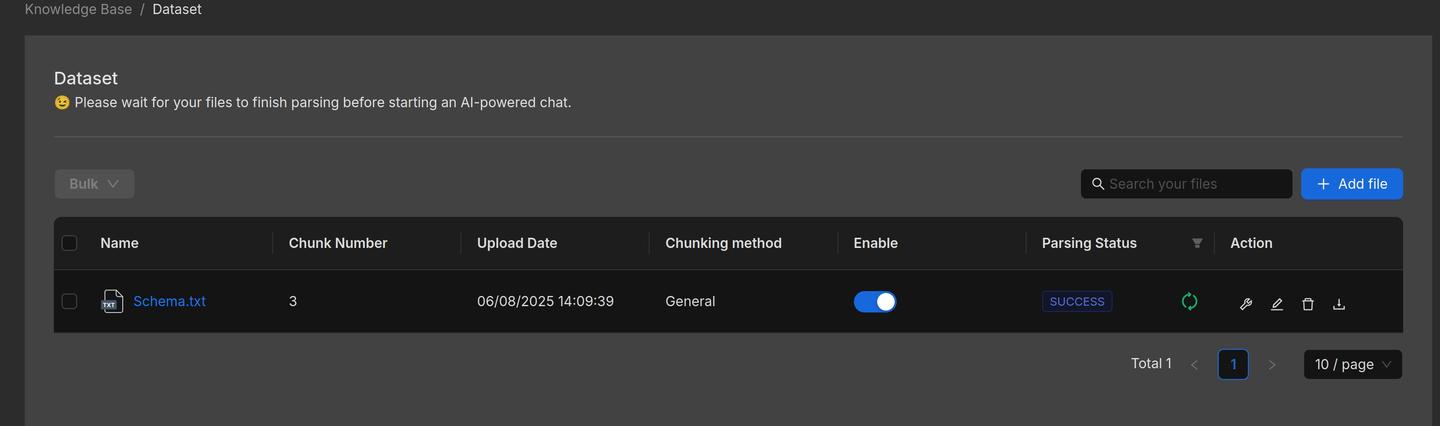Viewport: 1440px width, 426px height.
Task: Re-run parsing with the green refresh icon
Action: [x=1189, y=301]
